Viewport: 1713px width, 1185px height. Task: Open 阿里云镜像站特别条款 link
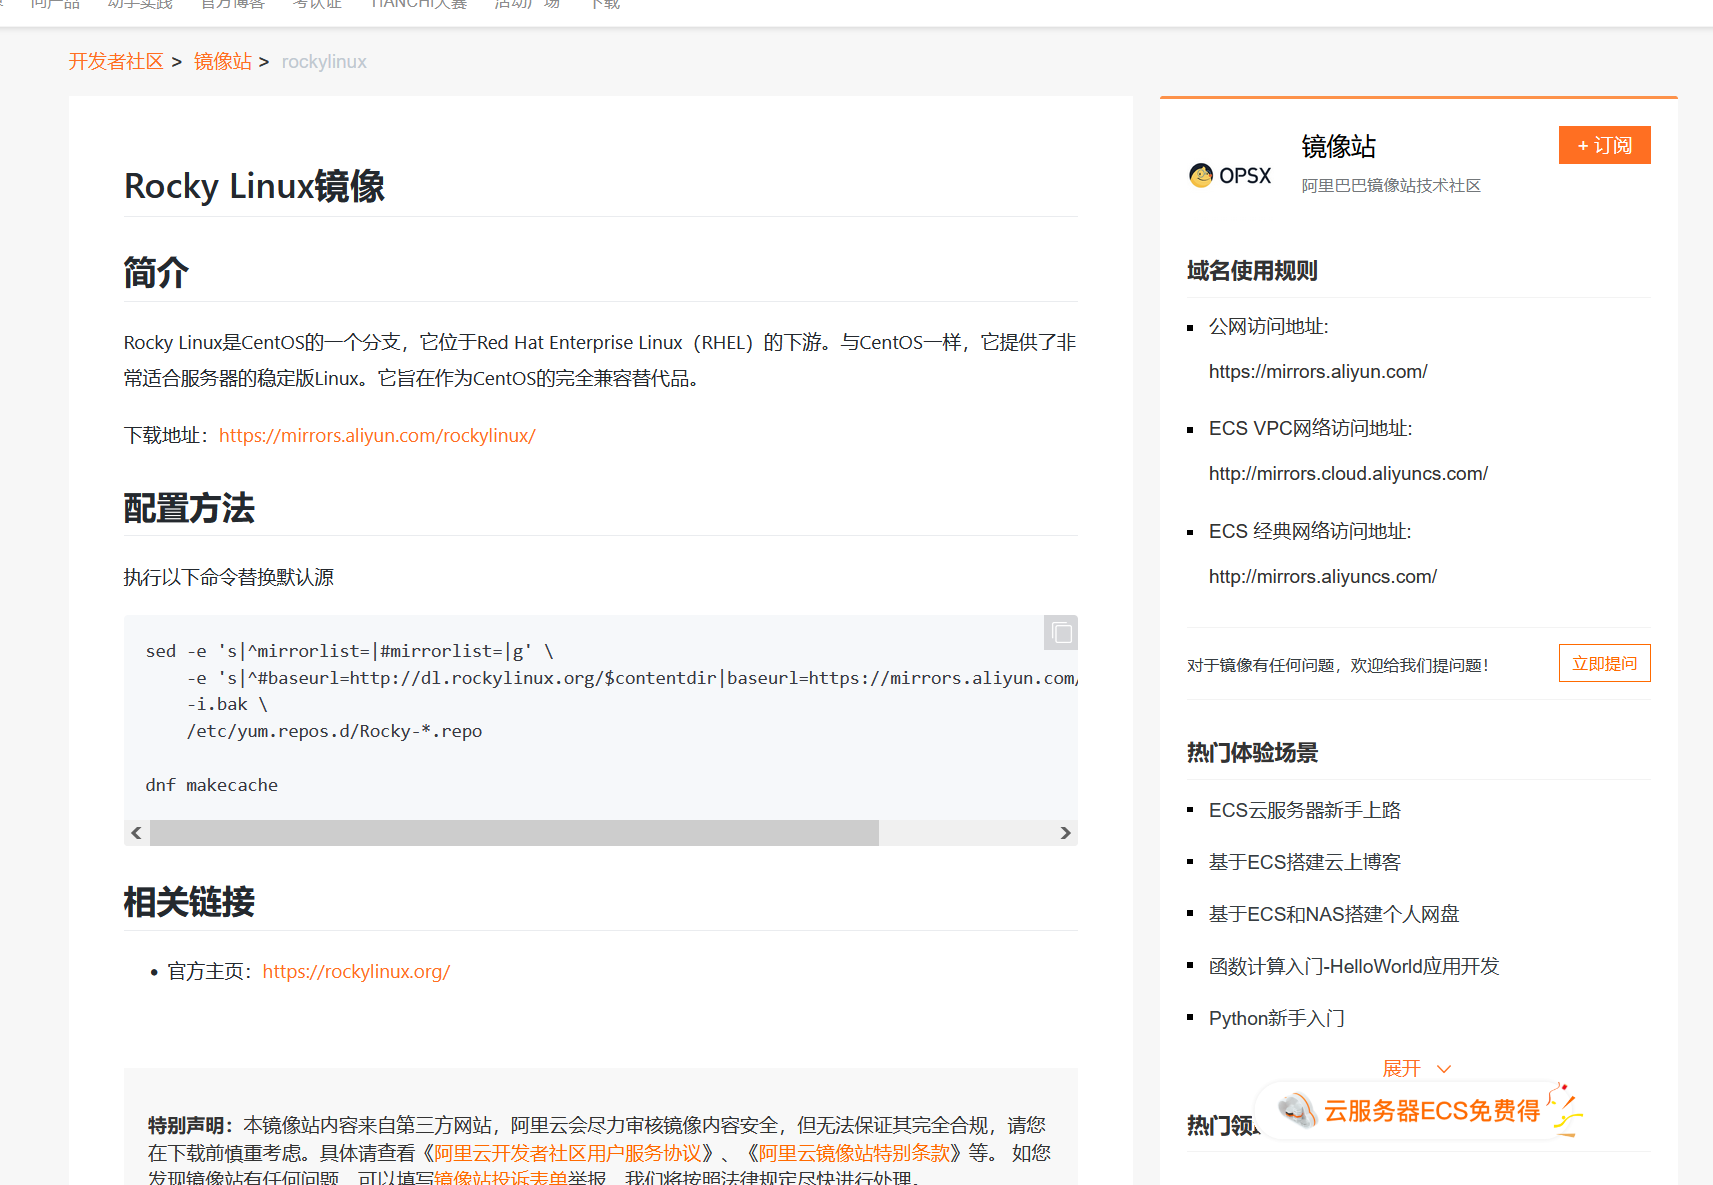854,1153
